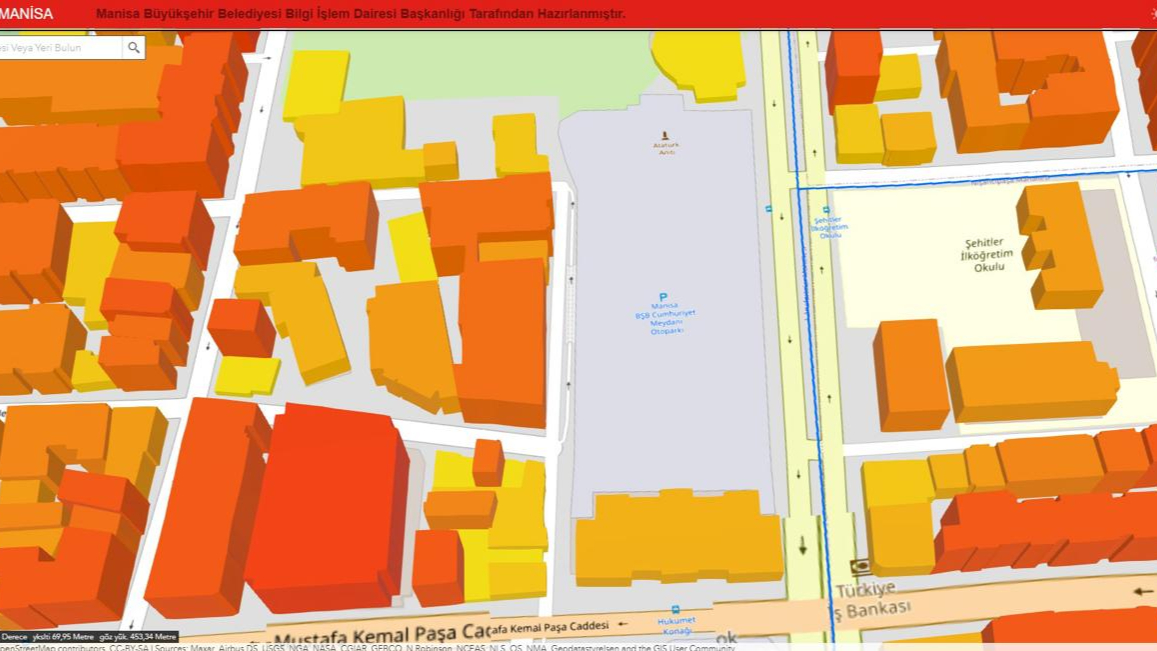Select the Atatürk Anıtı monument icon
Viewport: 1157px width, 651px height.
pyautogui.click(x=665, y=136)
